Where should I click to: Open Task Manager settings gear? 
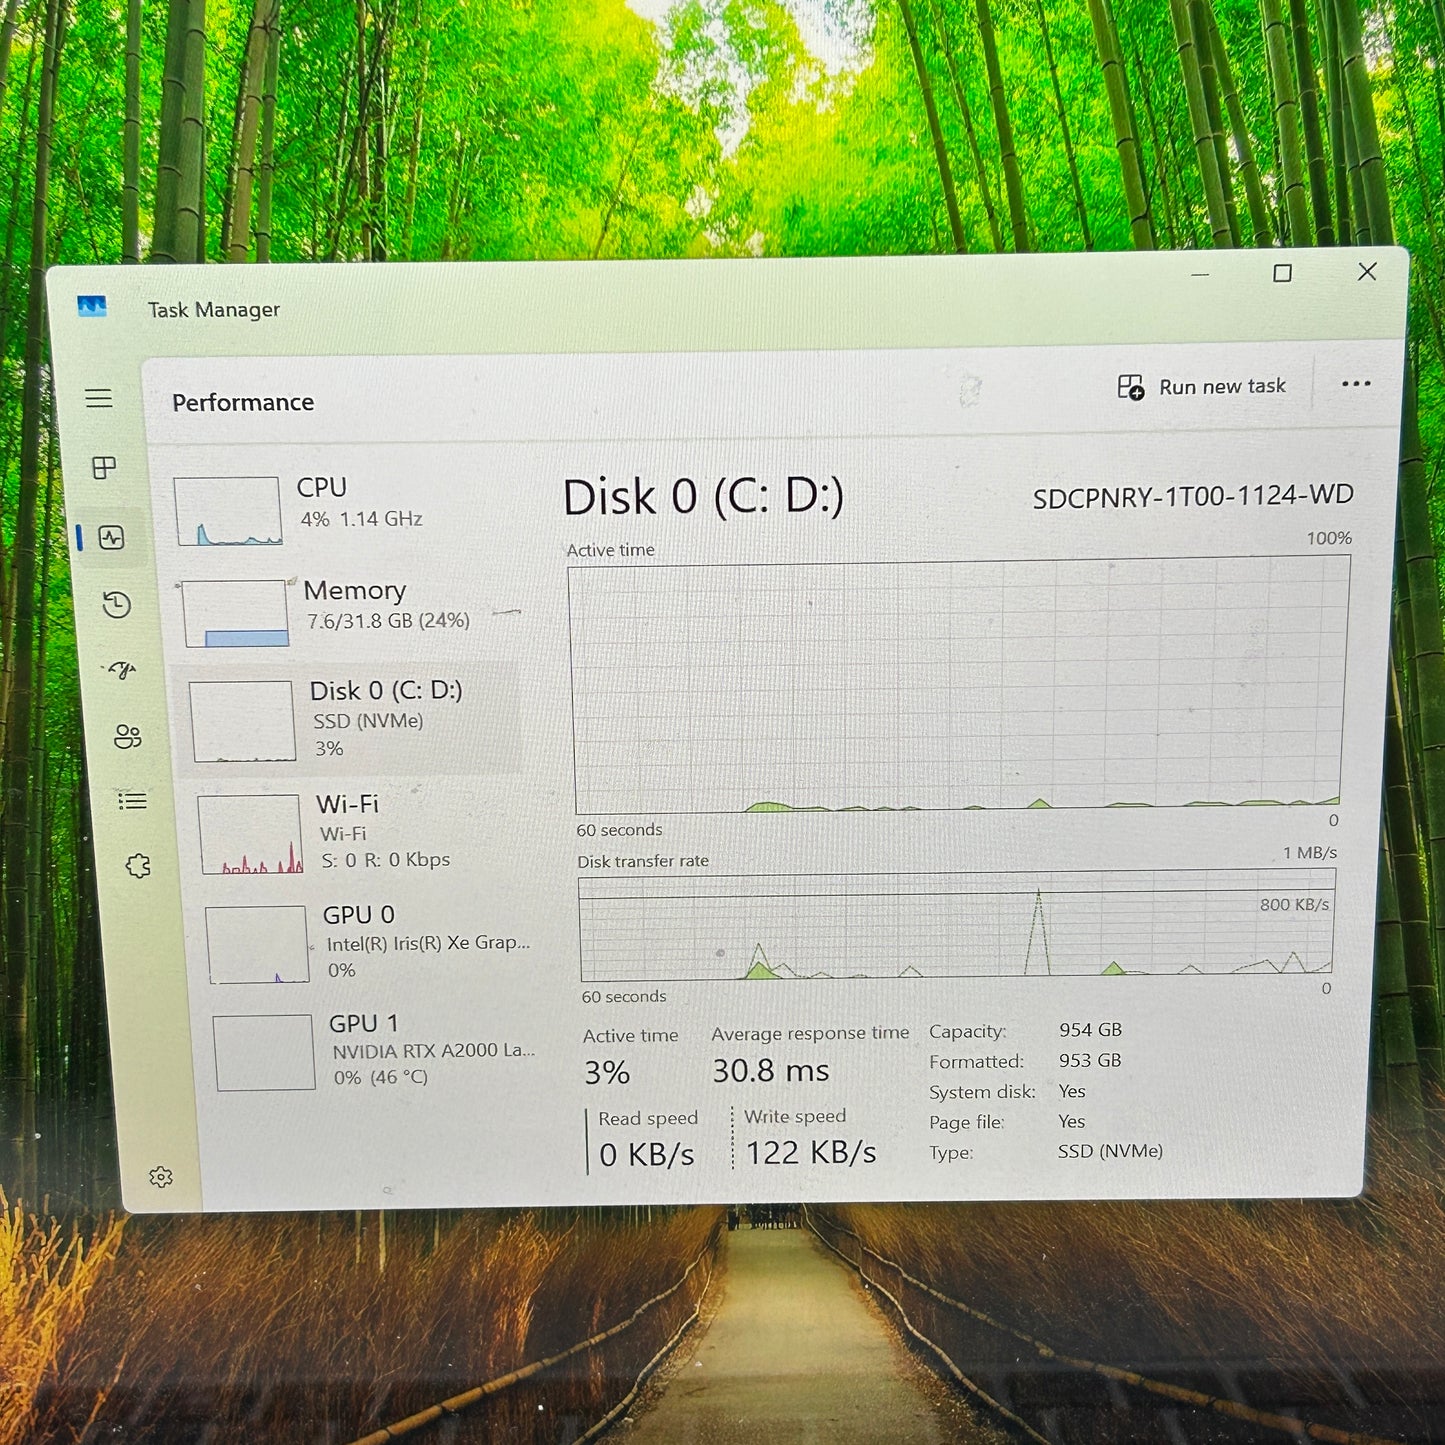[x=160, y=1177]
